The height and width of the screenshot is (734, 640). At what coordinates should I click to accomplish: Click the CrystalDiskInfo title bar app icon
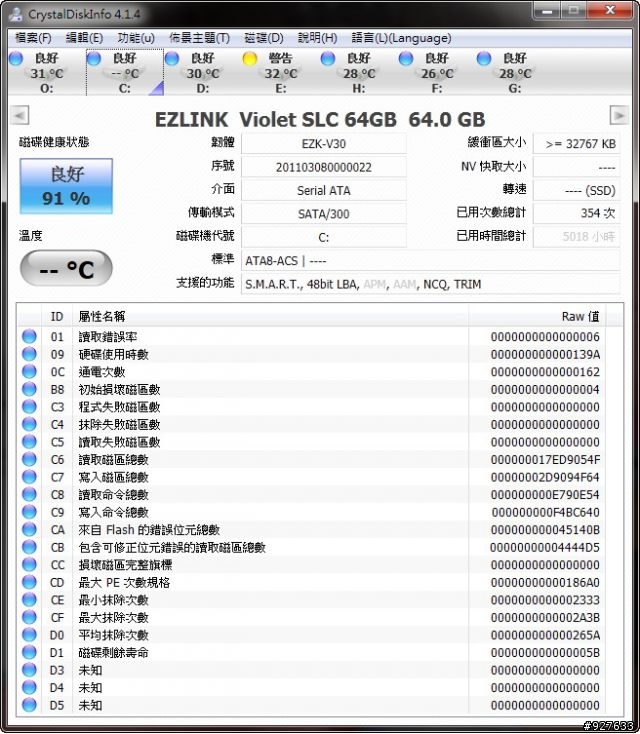pos(16,14)
